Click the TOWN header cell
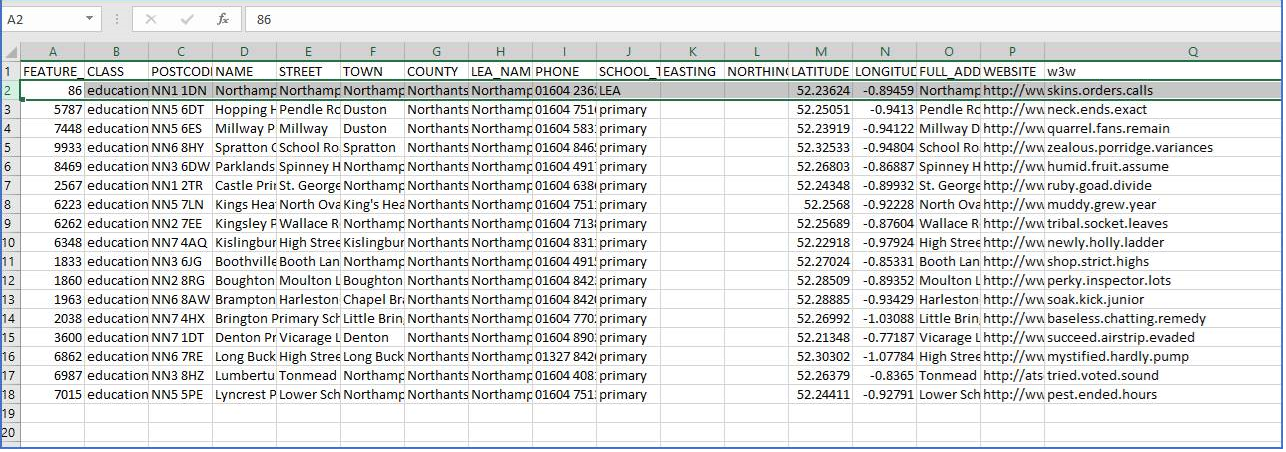The image size is (1286, 452). tap(373, 71)
